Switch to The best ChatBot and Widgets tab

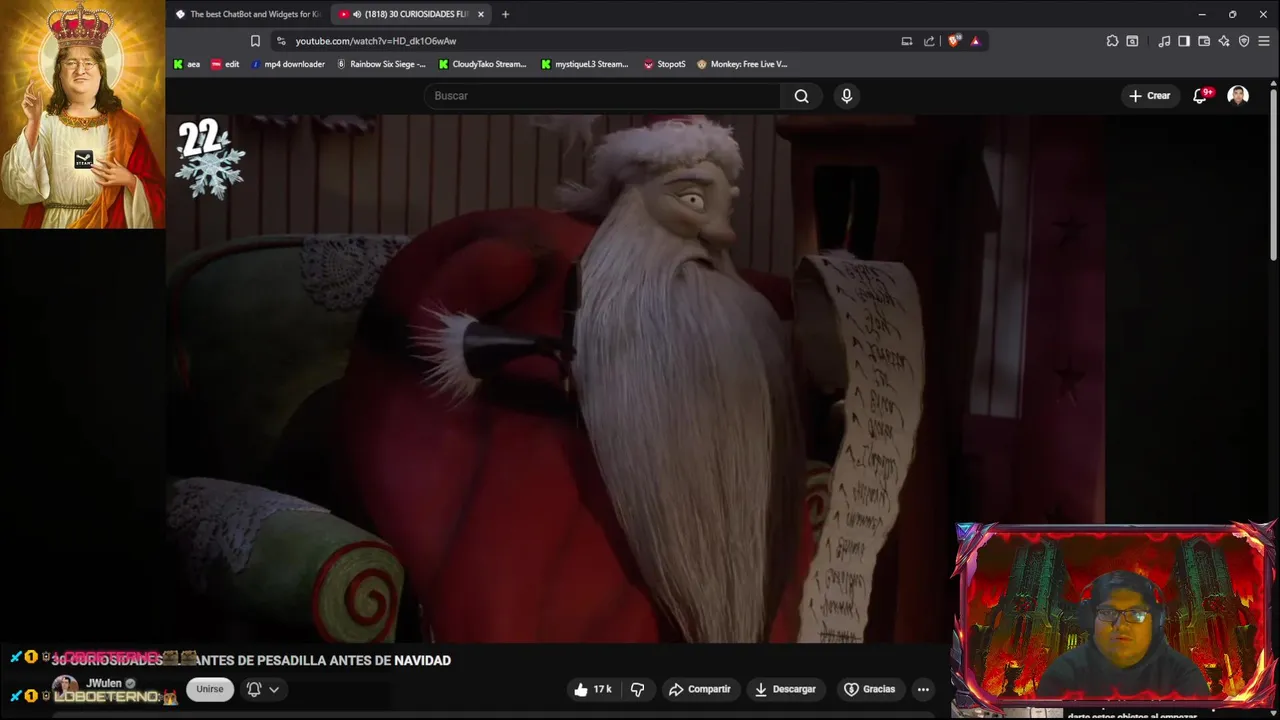pyautogui.click(x=247, y=14)
